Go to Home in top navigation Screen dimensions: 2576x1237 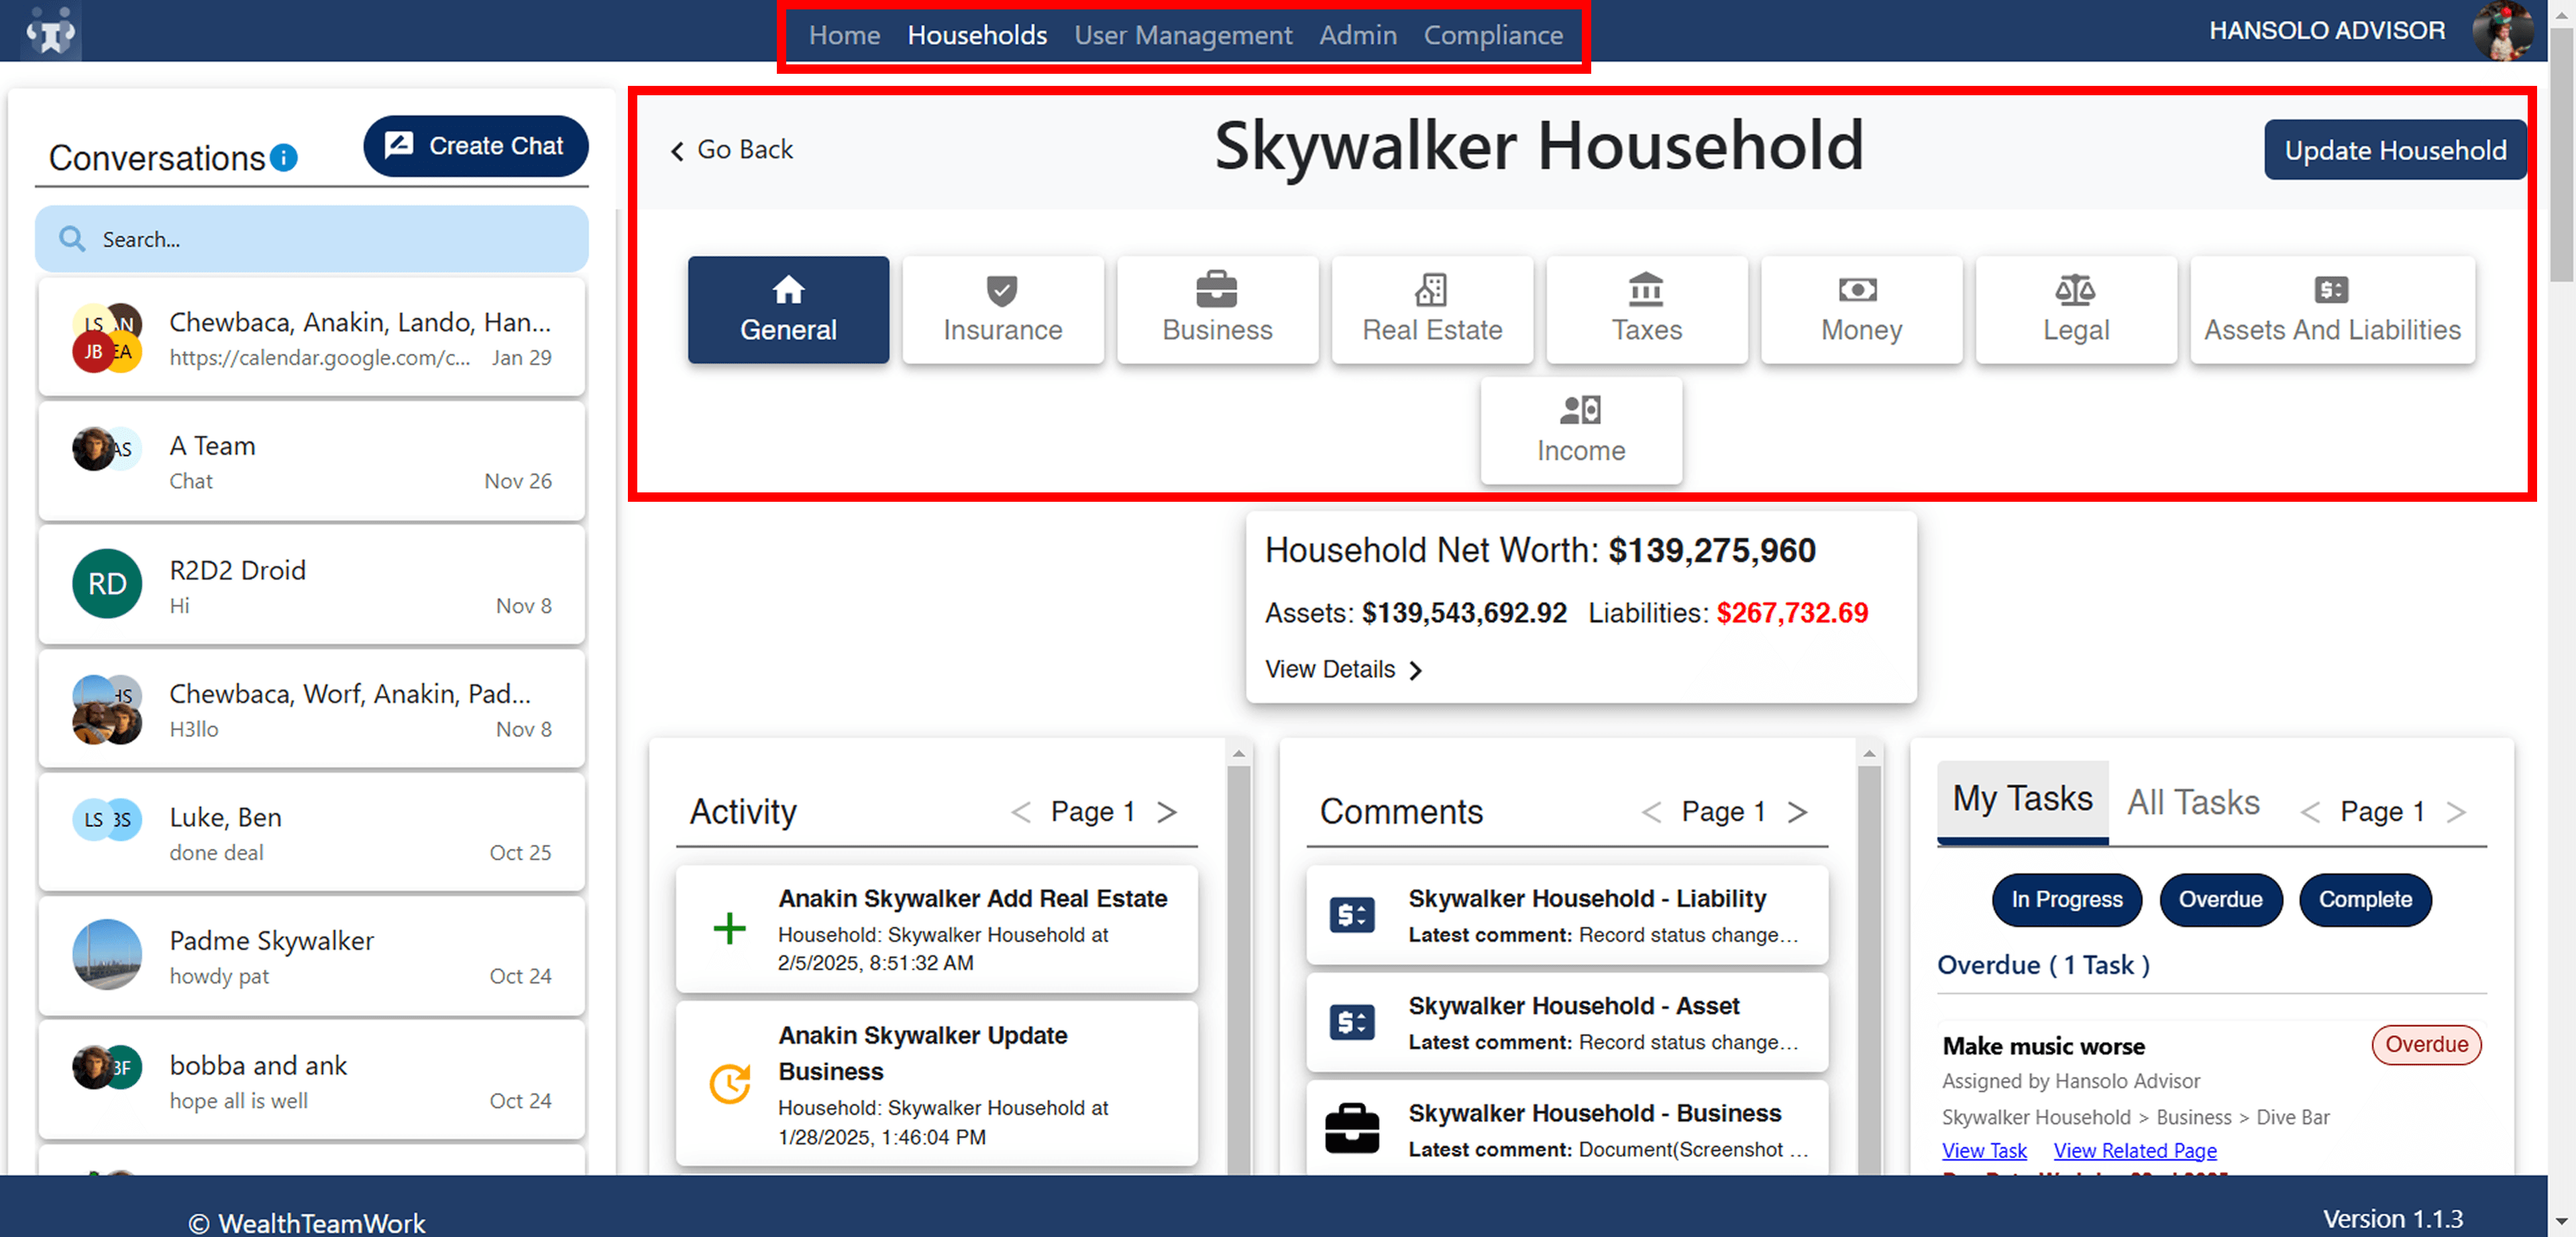click(844, 35)
